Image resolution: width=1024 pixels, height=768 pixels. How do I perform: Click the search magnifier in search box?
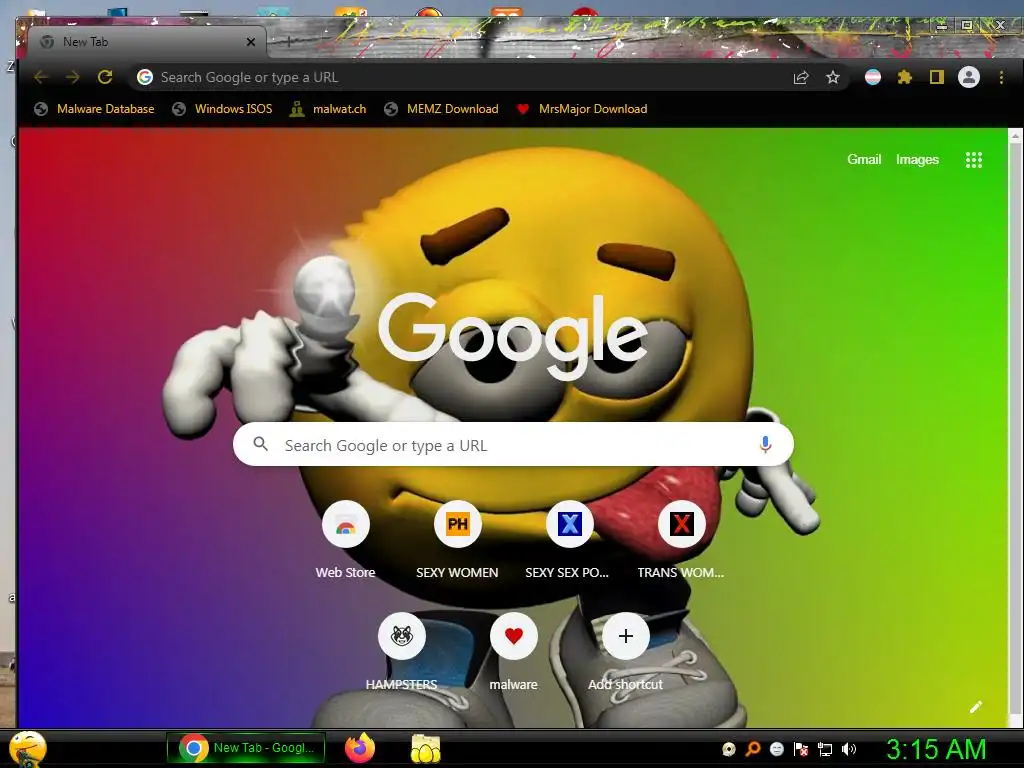coord(261,444)
